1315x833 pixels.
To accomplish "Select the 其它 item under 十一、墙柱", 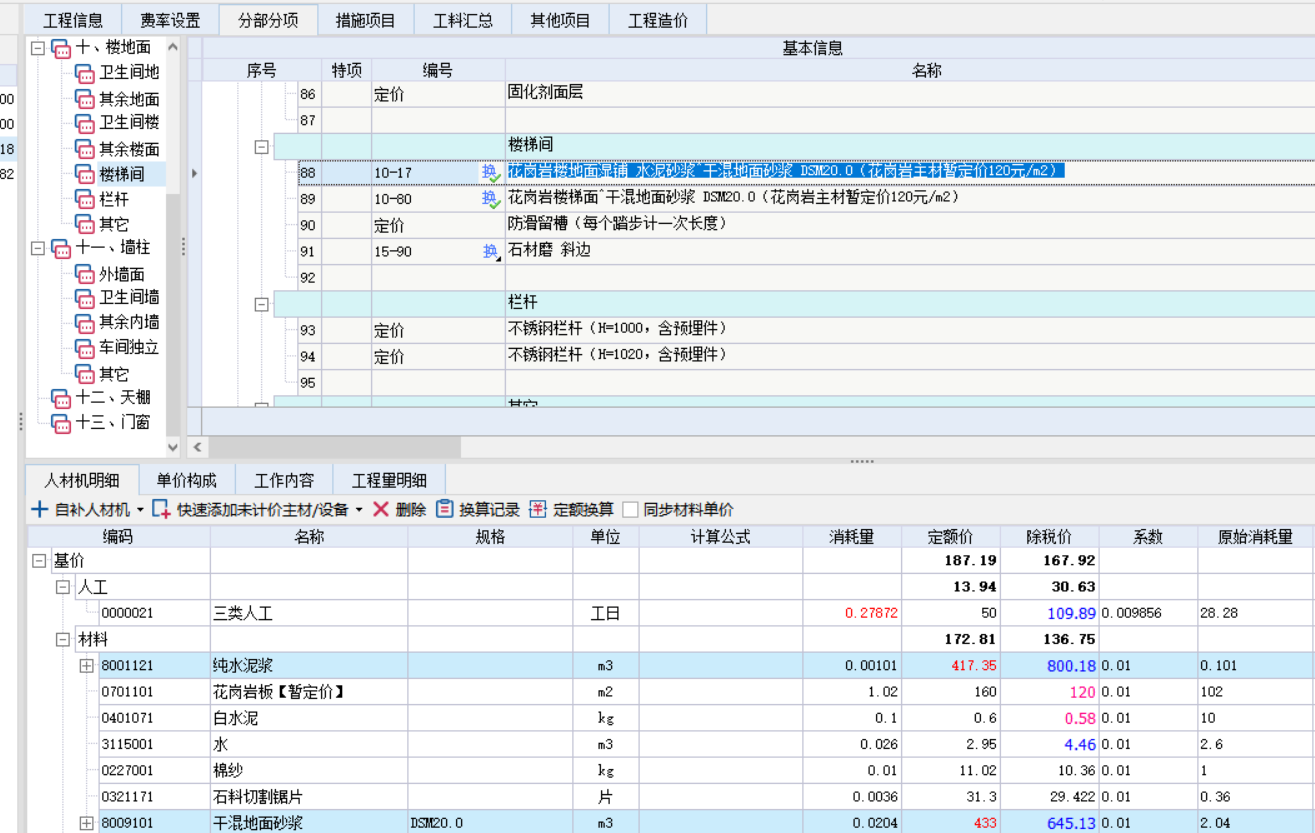I will tap(114, 374).
